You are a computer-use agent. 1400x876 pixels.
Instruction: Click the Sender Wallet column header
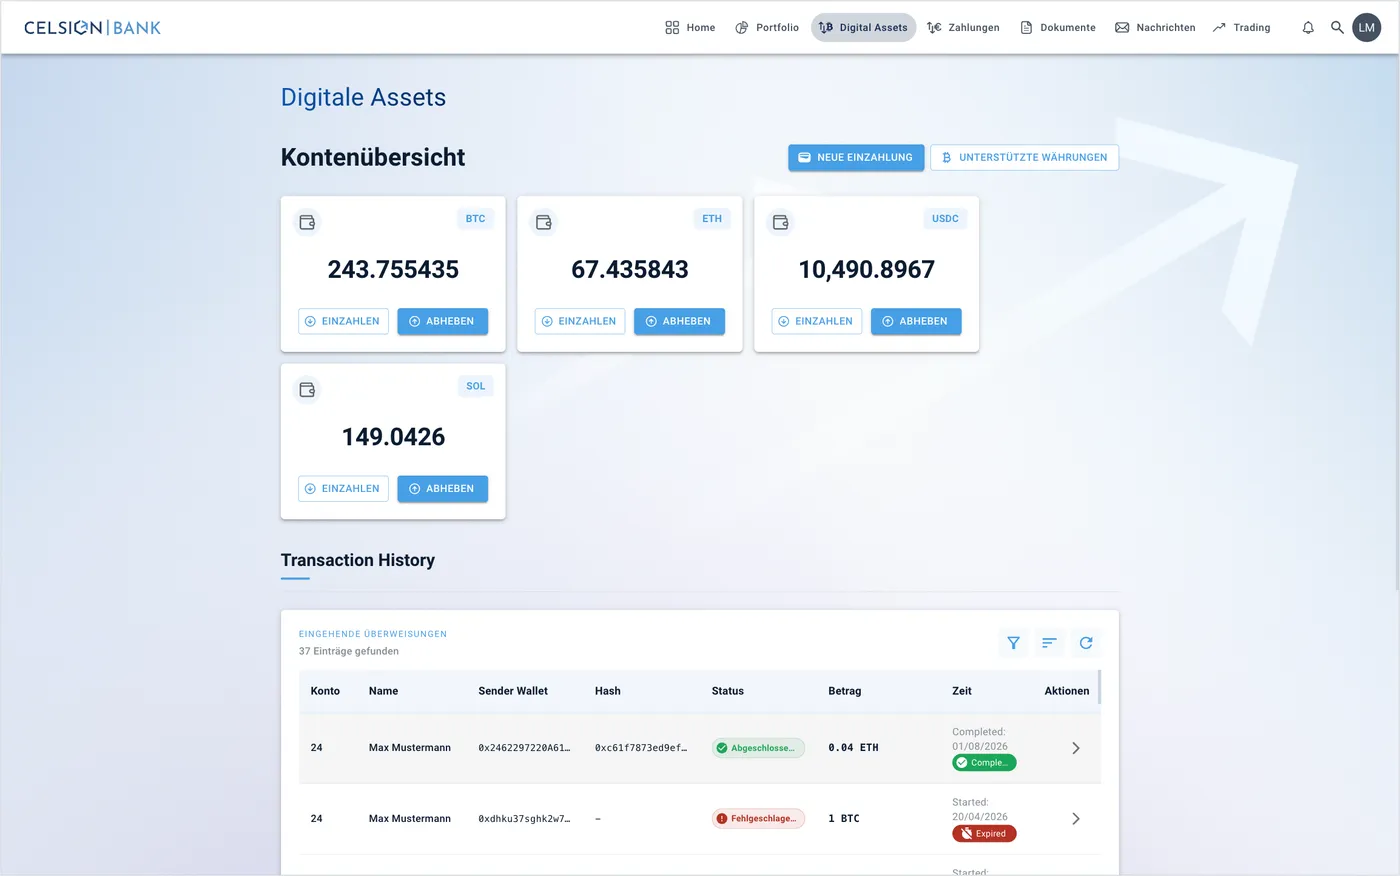(x=513, y=691)
